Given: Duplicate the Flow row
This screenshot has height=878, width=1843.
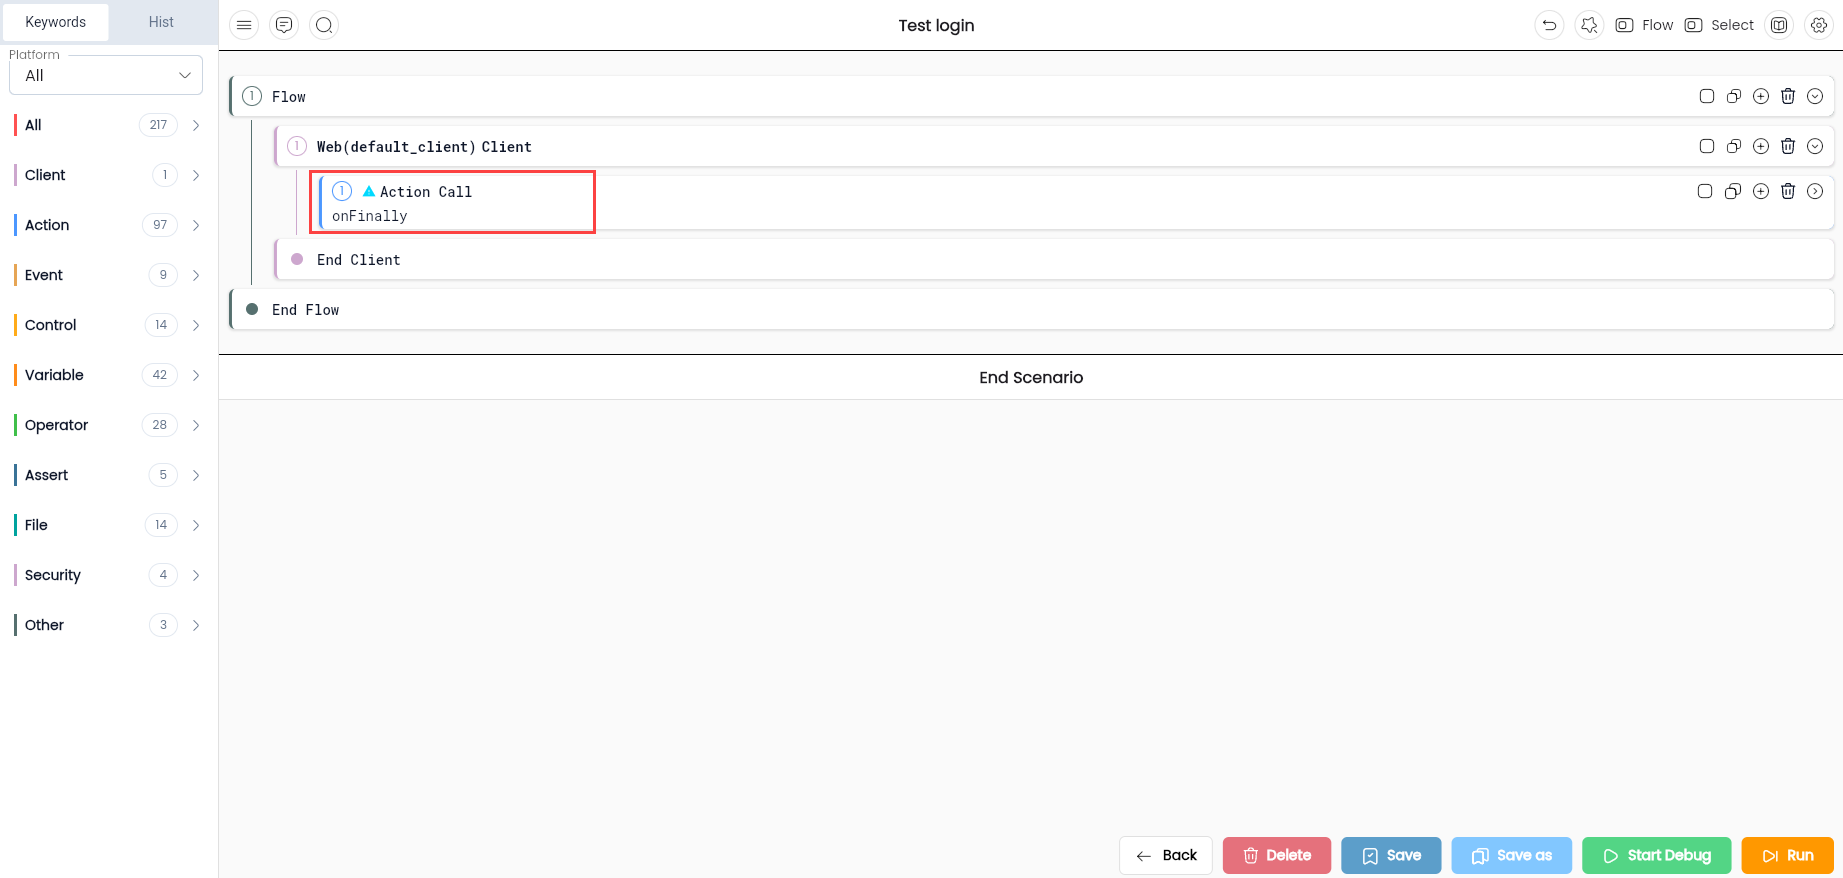Looking at the screenshot, I should click(1734, 96).
